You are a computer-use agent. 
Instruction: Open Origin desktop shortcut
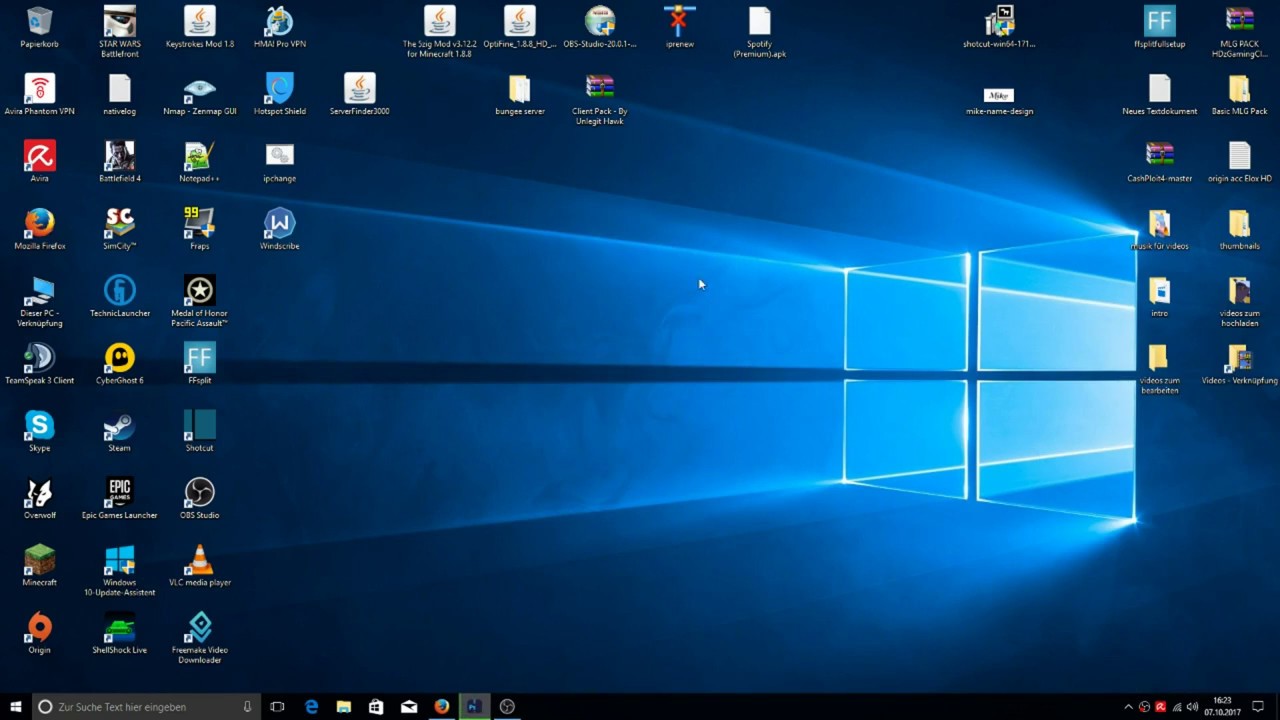tap(40, 626)
